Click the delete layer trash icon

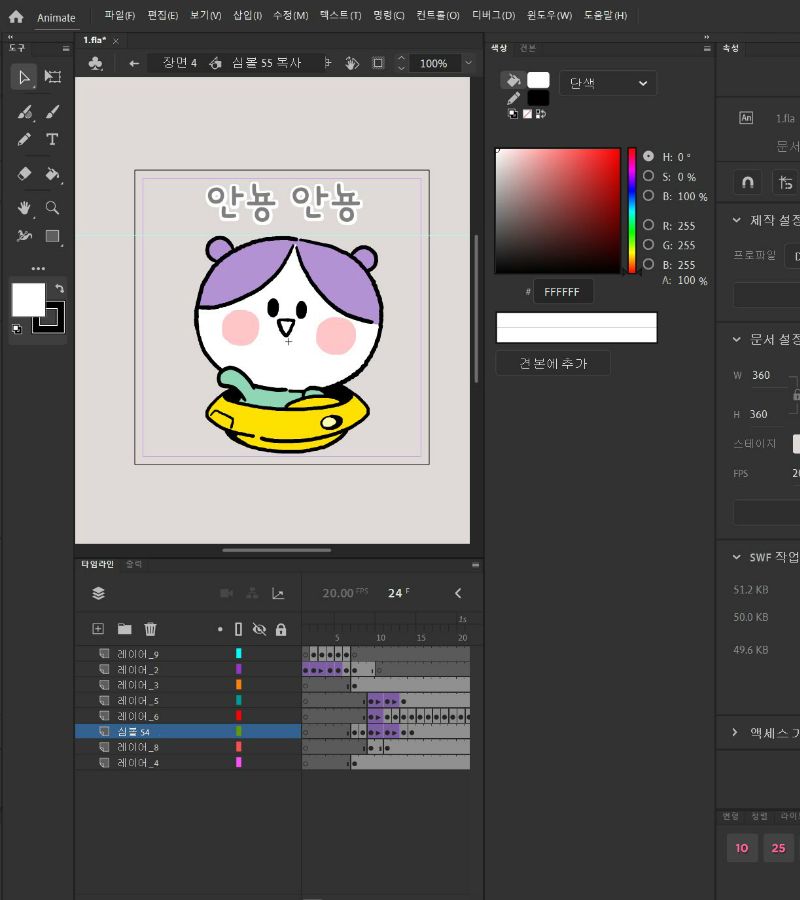click(150, 629)
